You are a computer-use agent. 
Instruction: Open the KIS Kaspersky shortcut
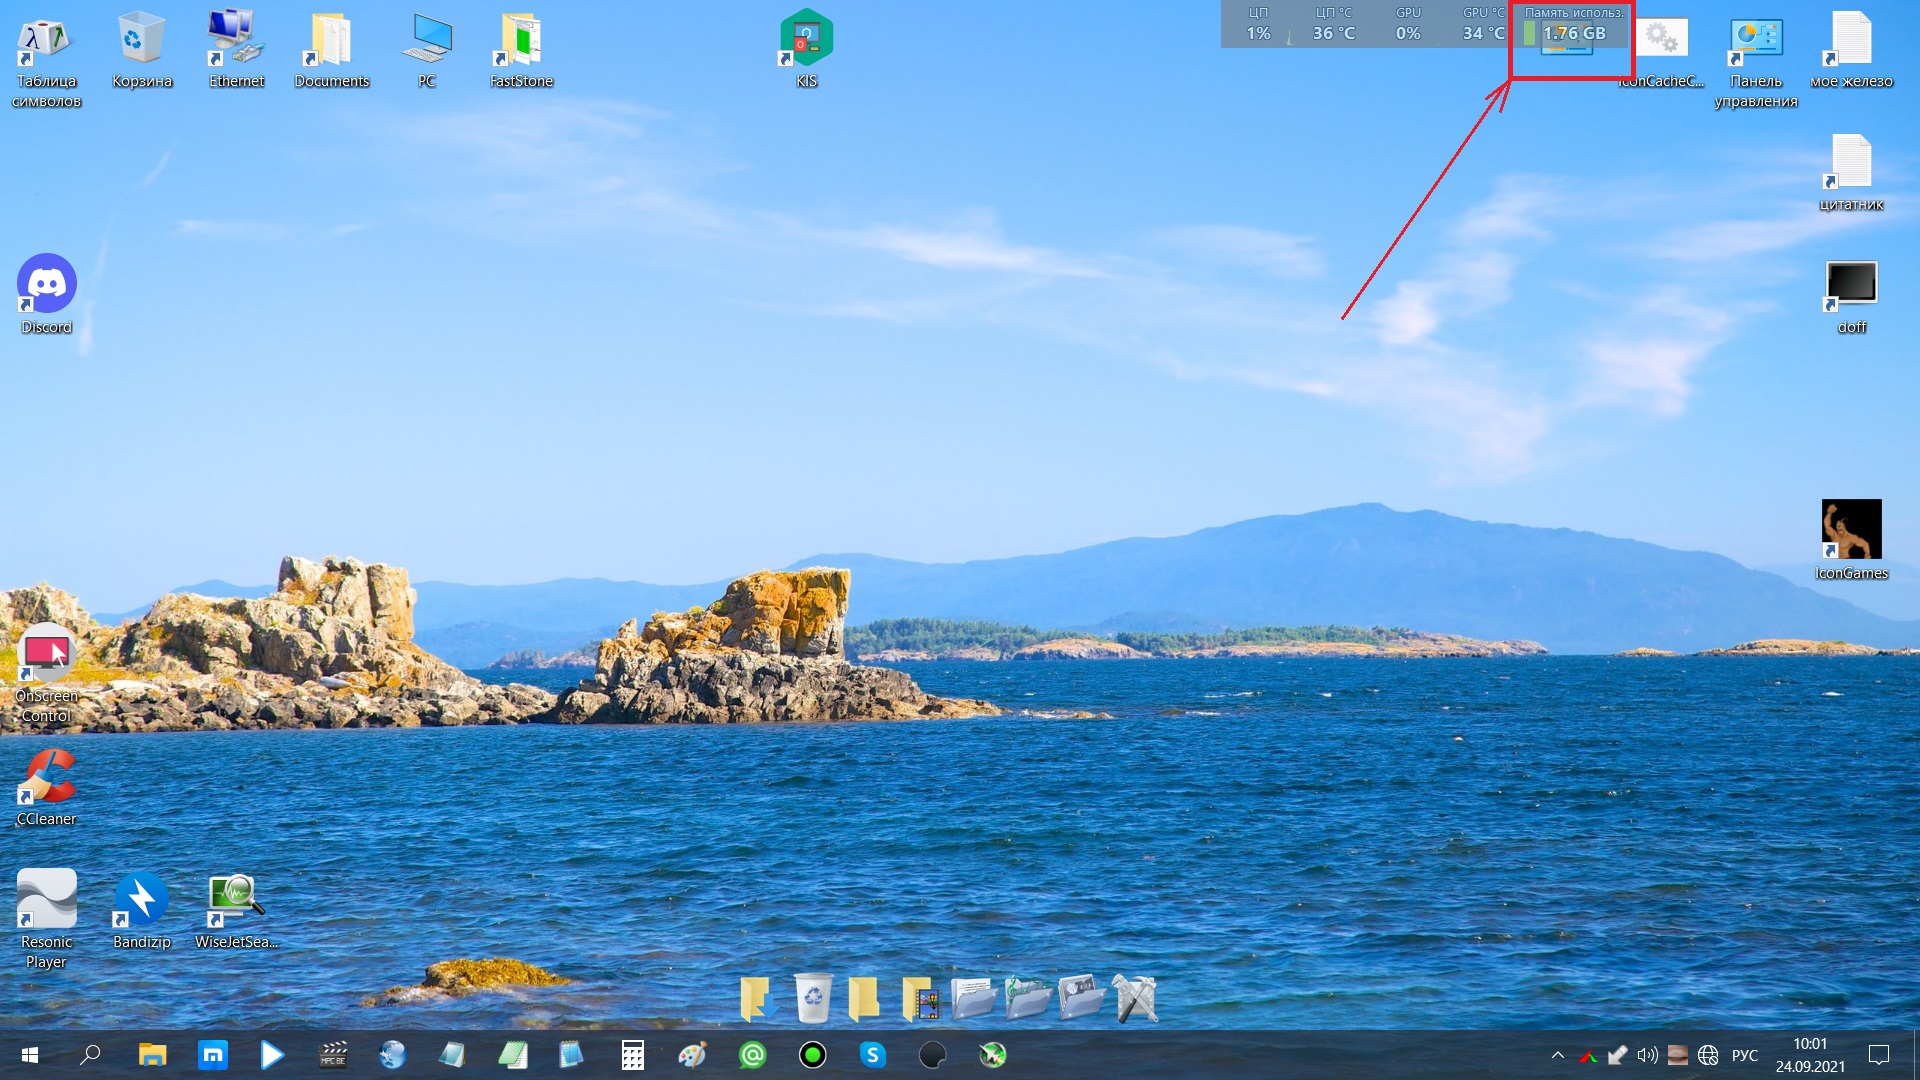tap(806, 40)
